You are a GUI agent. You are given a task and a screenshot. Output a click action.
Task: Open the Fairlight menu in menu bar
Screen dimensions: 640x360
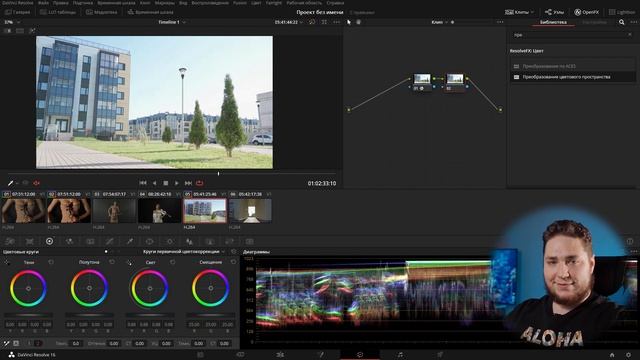274,2
